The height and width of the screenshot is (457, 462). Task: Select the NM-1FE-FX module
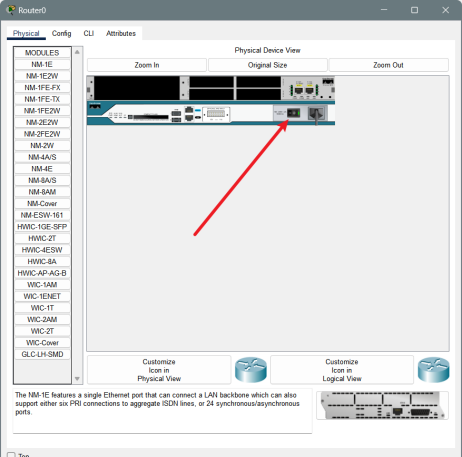[x=42, y=88]
